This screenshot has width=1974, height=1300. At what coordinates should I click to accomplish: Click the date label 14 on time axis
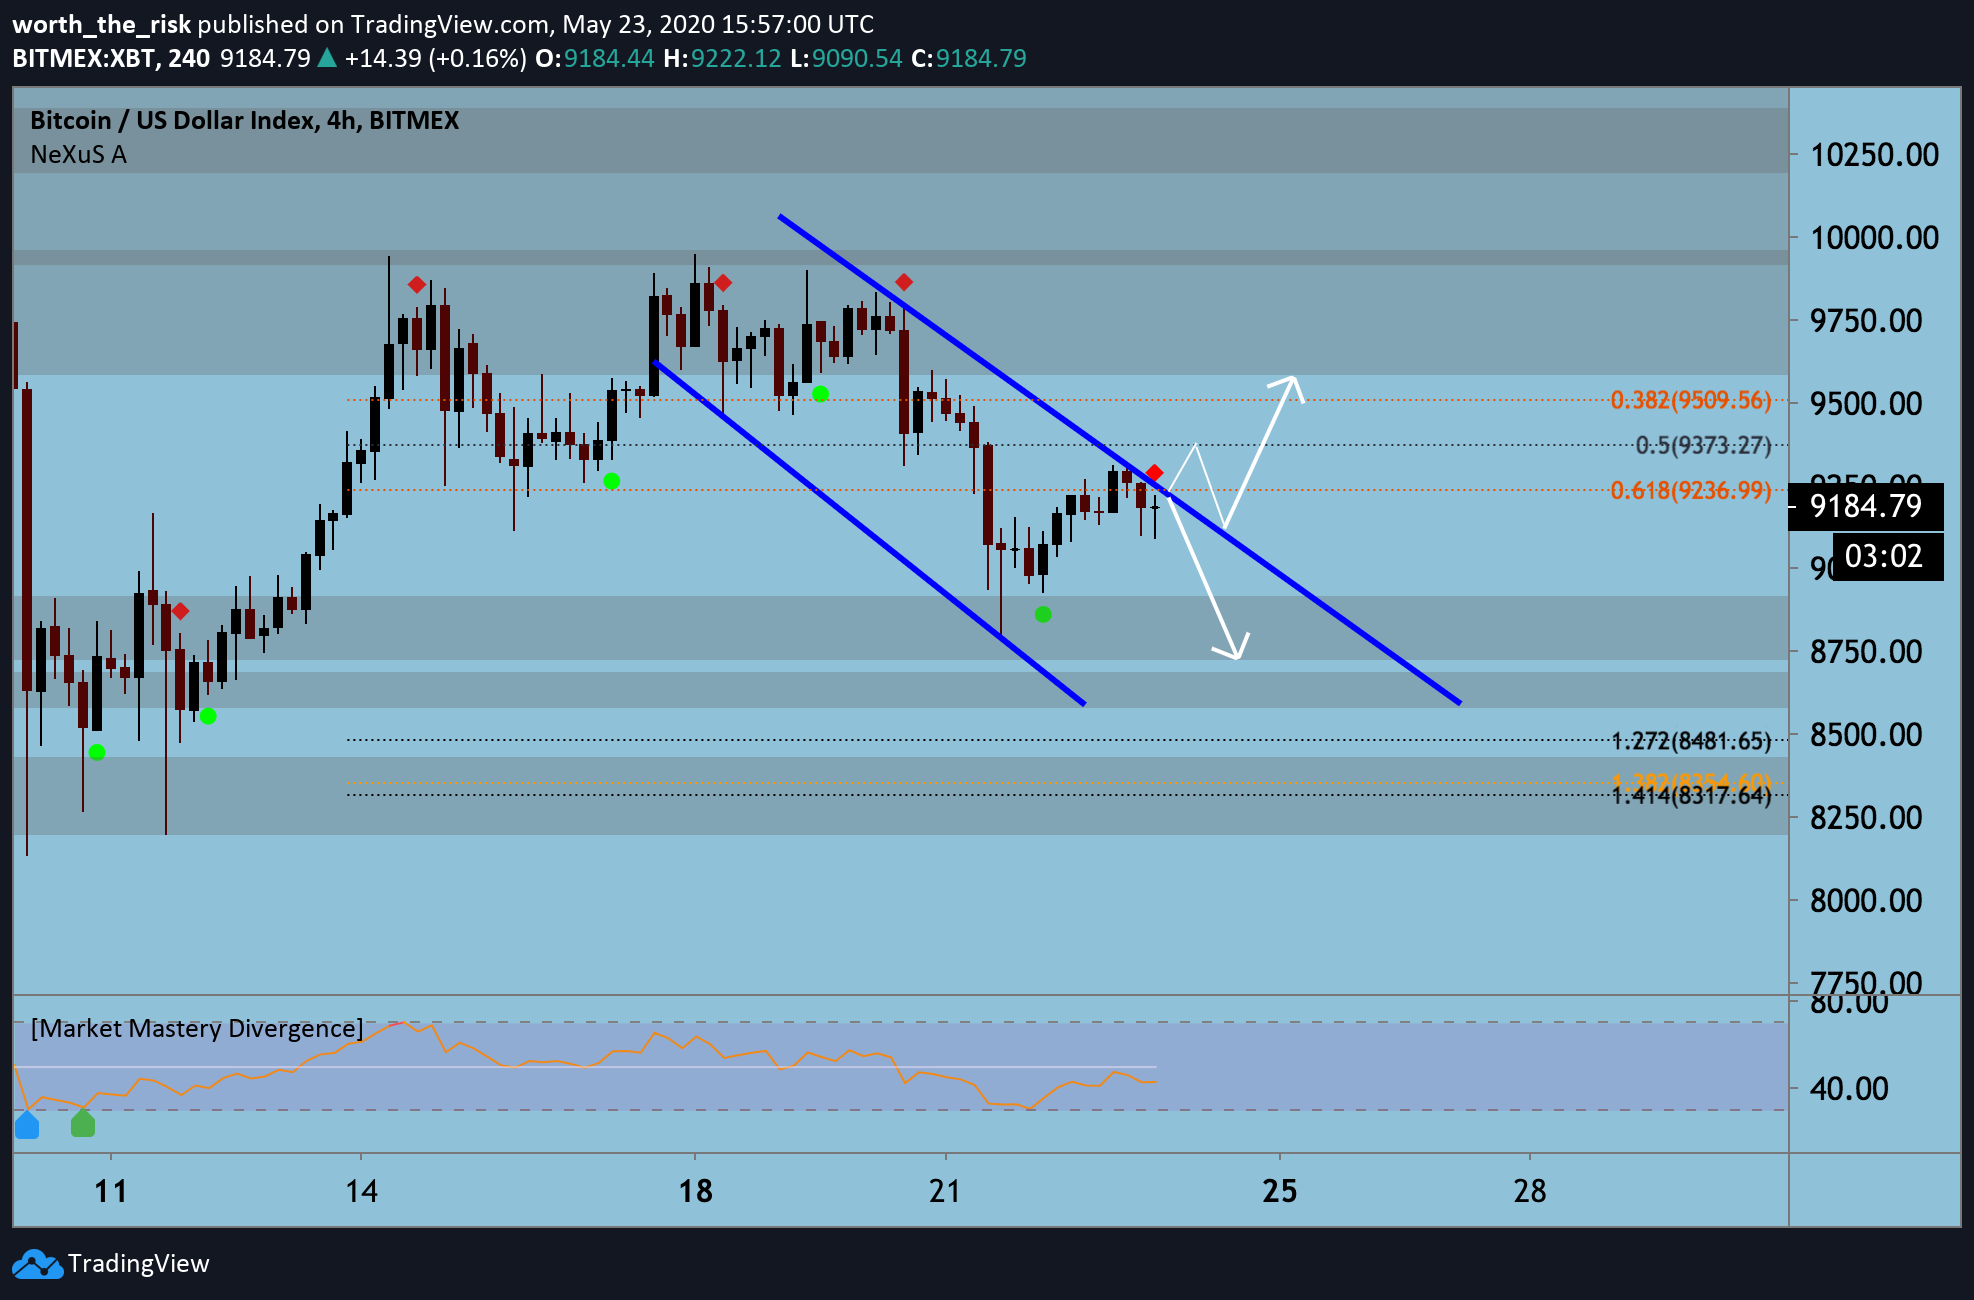click(x=361, y=1191)
